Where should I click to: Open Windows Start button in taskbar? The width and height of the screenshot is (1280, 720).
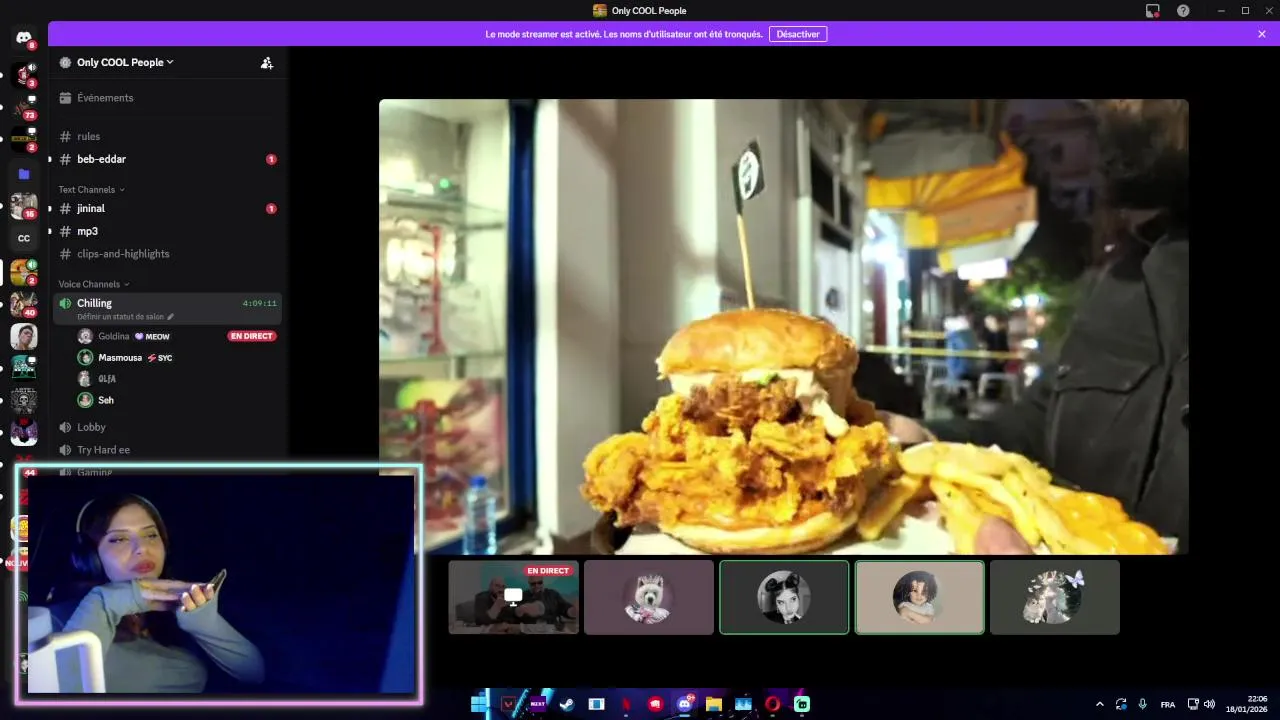click(x=479, y=704)
